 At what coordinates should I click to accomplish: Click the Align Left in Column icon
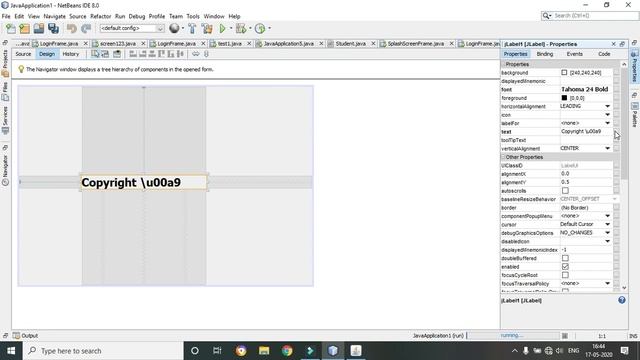pyautogui.click(x=133, y=54)
